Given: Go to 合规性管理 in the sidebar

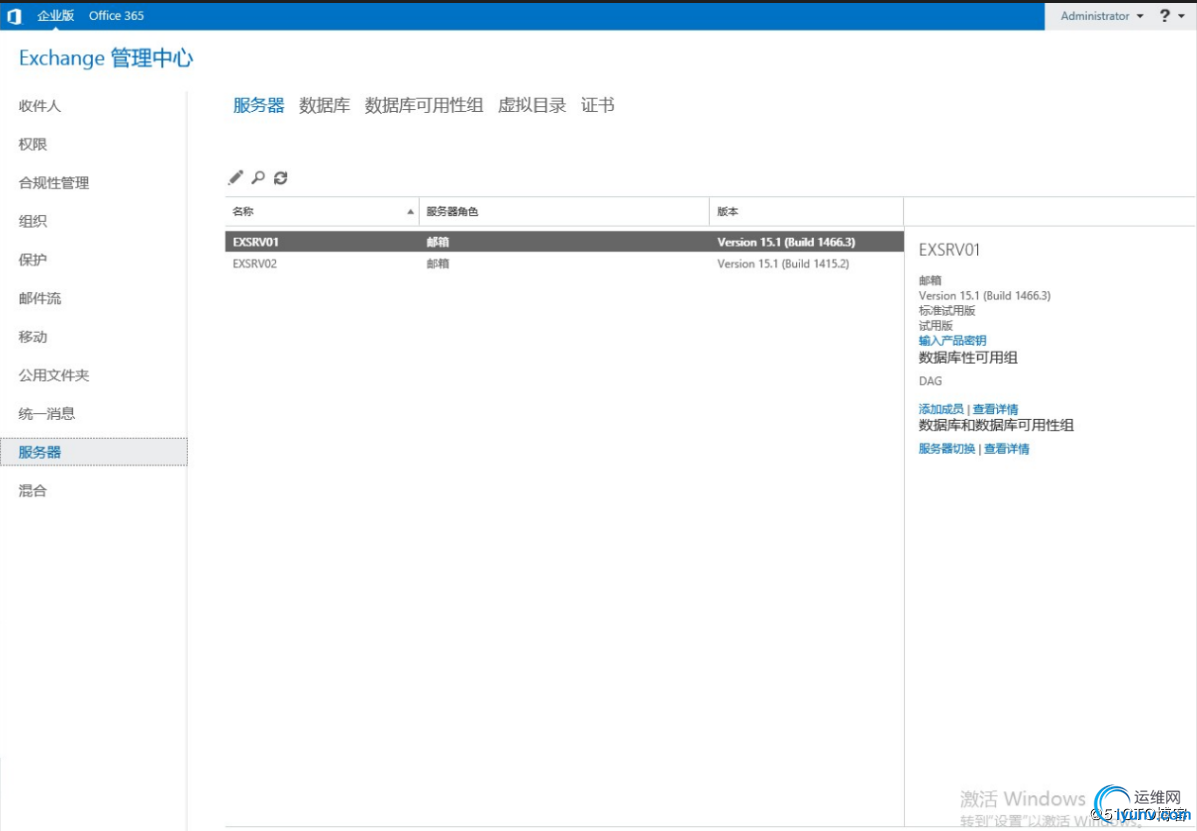Looking at the screenshot, I should (54, 183).
